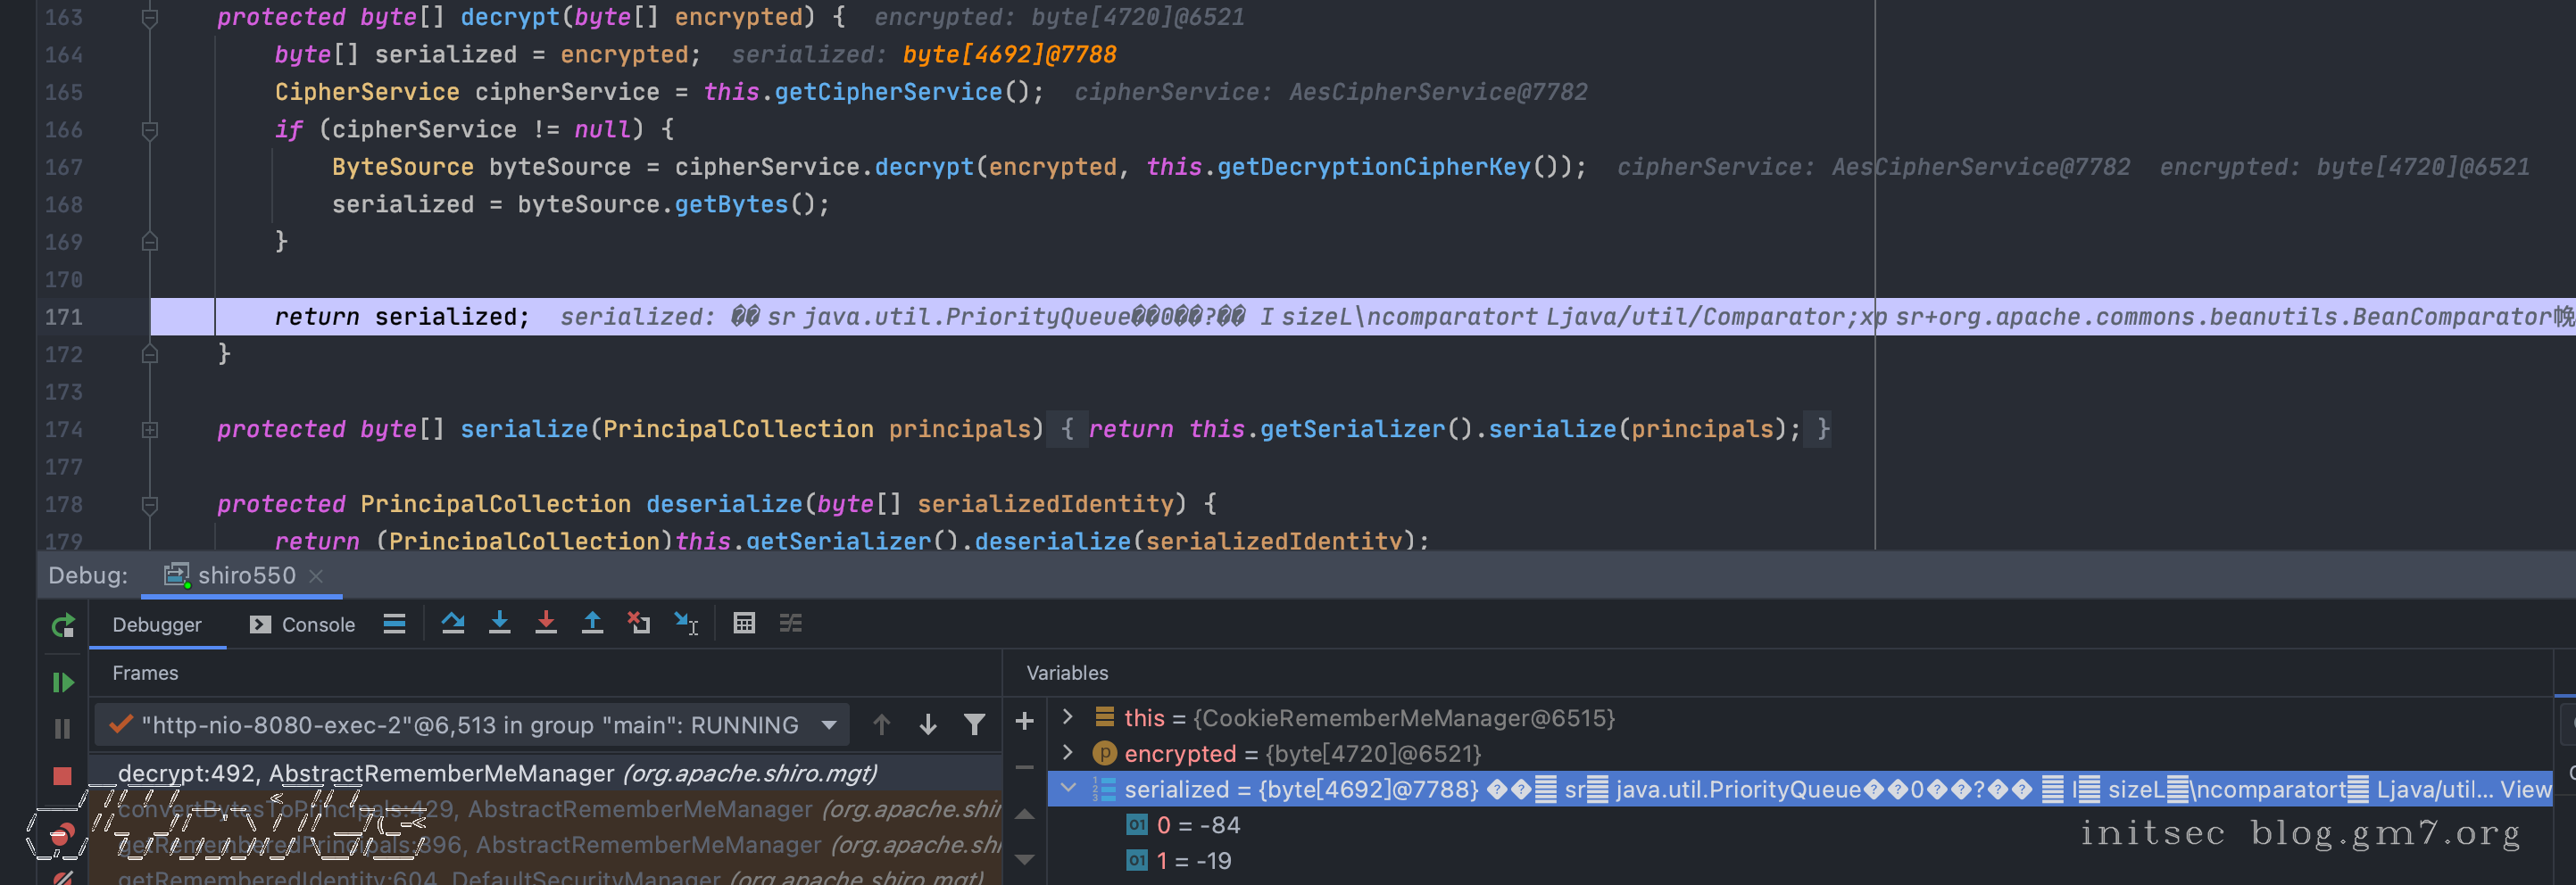Toggle fold marker at line 163
Screen dimensions: 2576x885
pos(150,17)
